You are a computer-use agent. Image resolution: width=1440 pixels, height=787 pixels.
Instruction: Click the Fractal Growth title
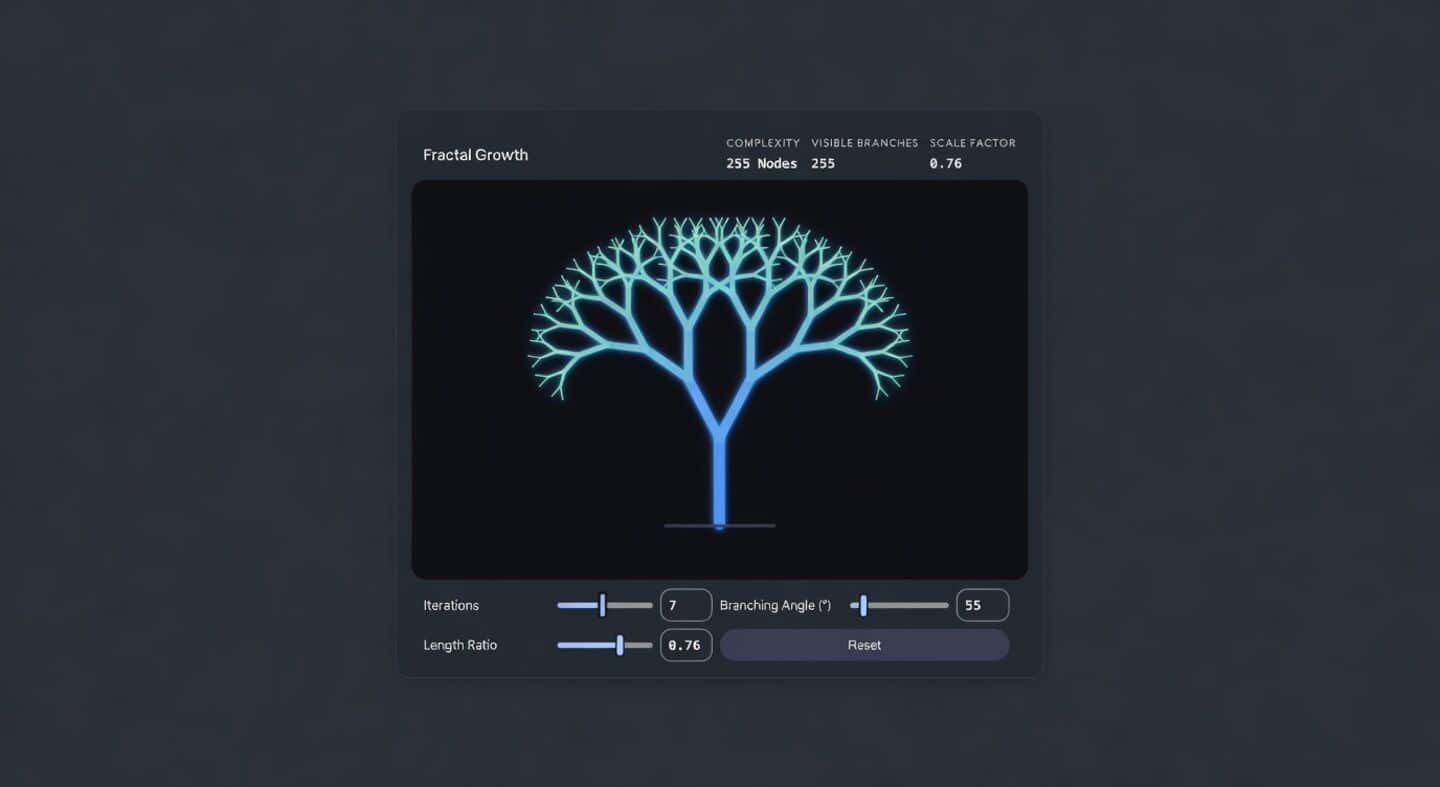pyautogui.click(x=475, y=155)
